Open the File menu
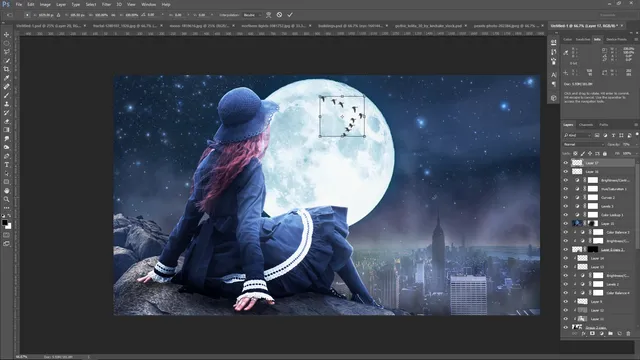This screenshot has width=640, height=360. pos(19,4)
